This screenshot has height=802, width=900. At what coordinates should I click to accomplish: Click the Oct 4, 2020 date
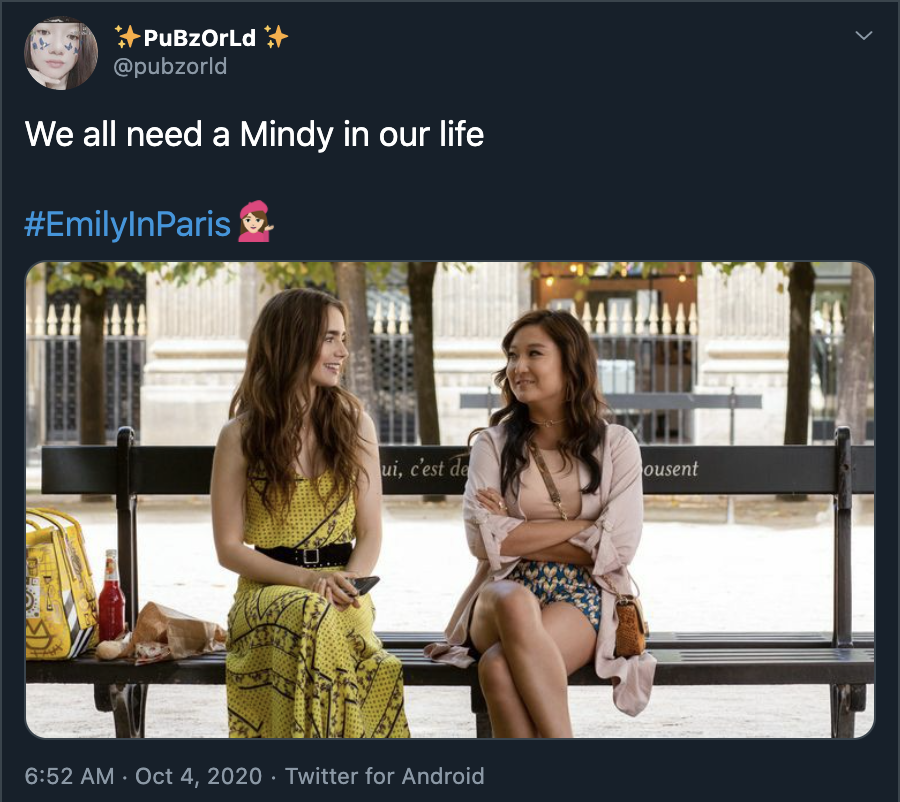(x=199, y=776)
